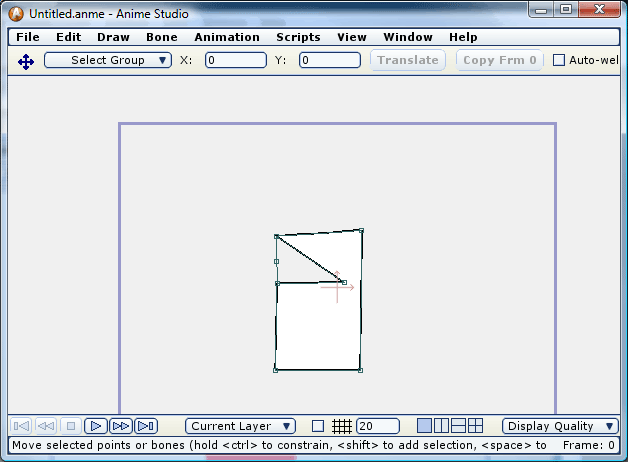Switch to stacked two-pane view layout
This screenshot has width=628, height=462.
pos(458,426)
